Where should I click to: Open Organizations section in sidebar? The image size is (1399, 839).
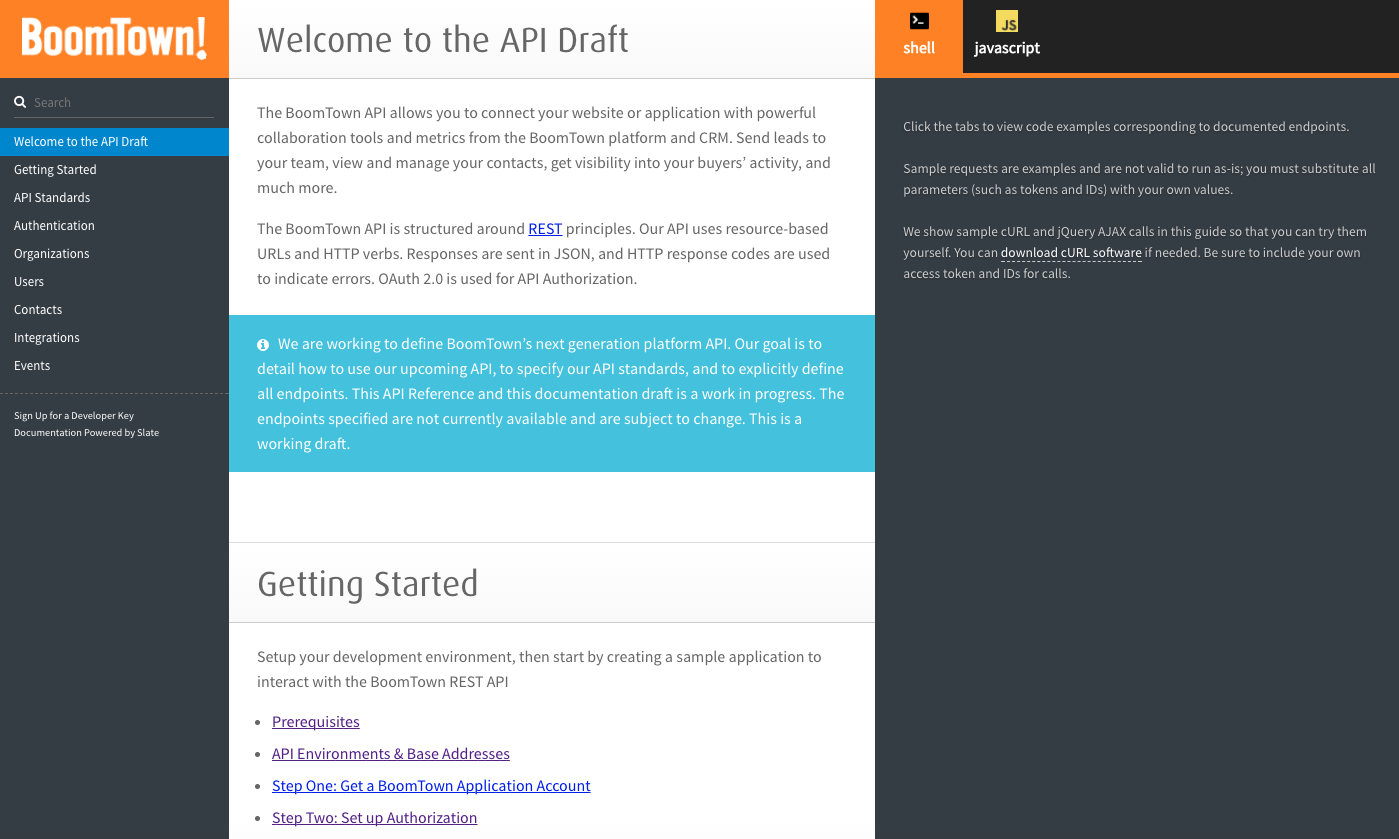(114, 254)
